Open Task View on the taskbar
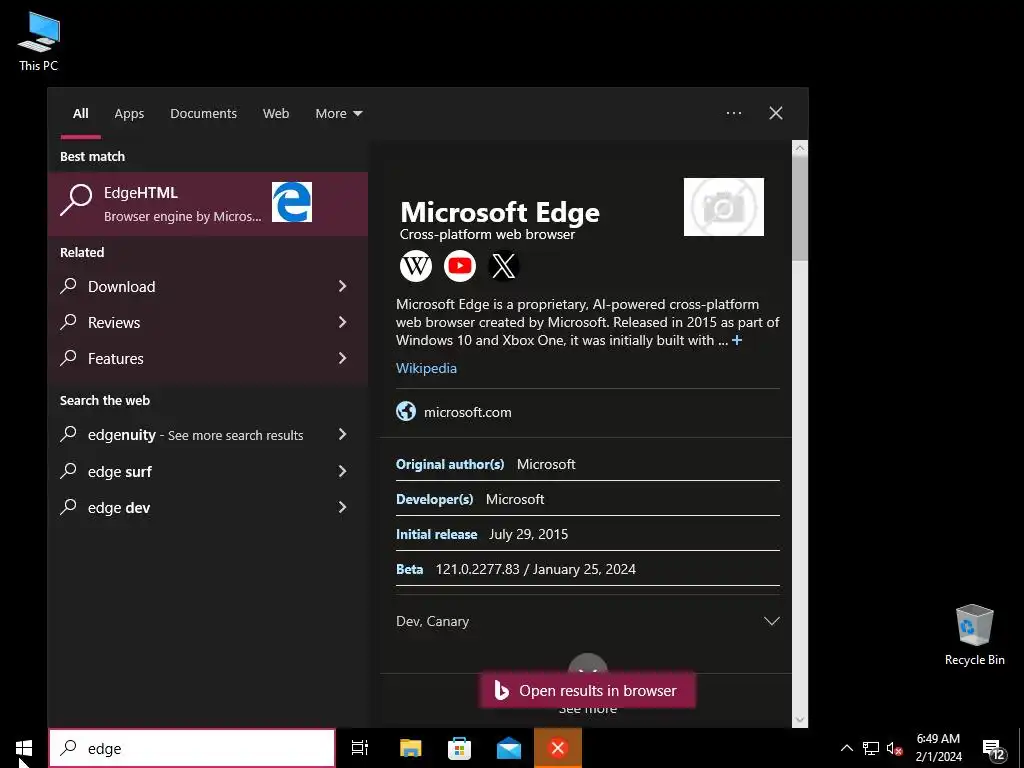The width and height of the screenshot is (1024, 768). 360,748
